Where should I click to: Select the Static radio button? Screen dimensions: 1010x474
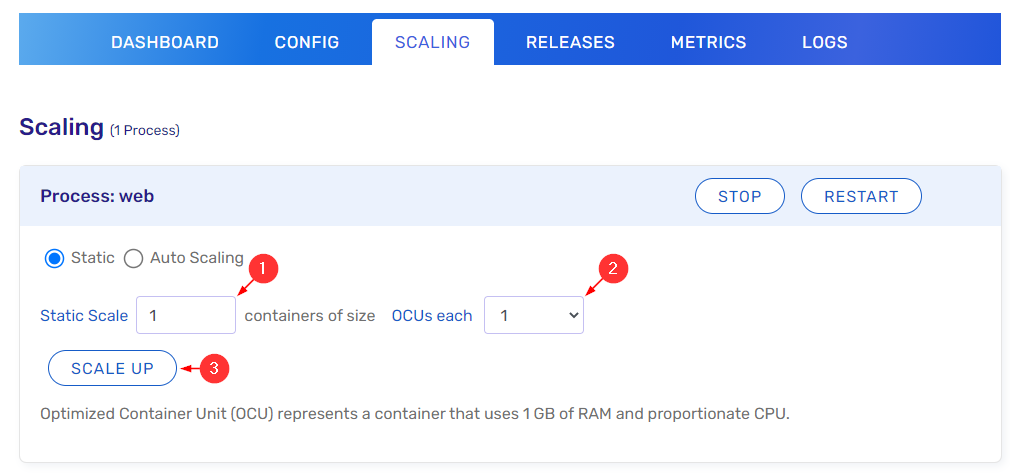[55, 259]
